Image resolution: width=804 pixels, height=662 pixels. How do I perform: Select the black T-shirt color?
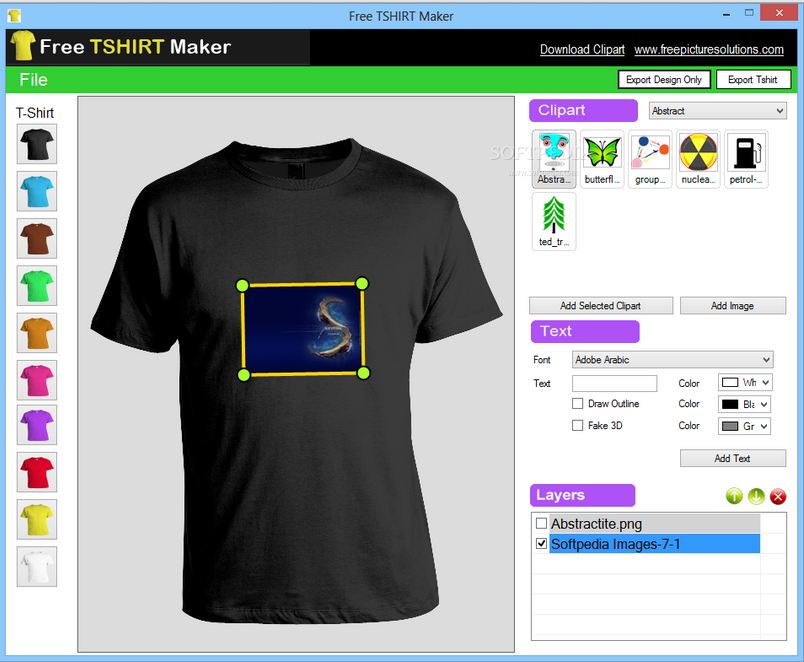pyautogui.click(x=37, y=144)
